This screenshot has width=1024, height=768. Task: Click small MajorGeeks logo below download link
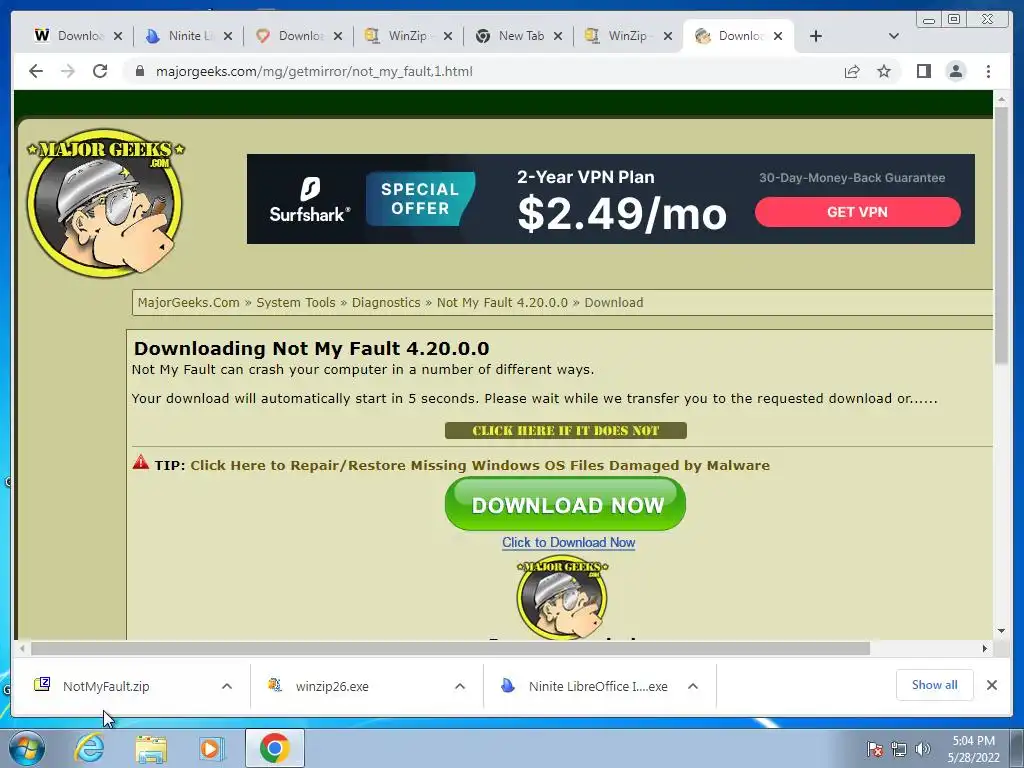click(562, 598)
